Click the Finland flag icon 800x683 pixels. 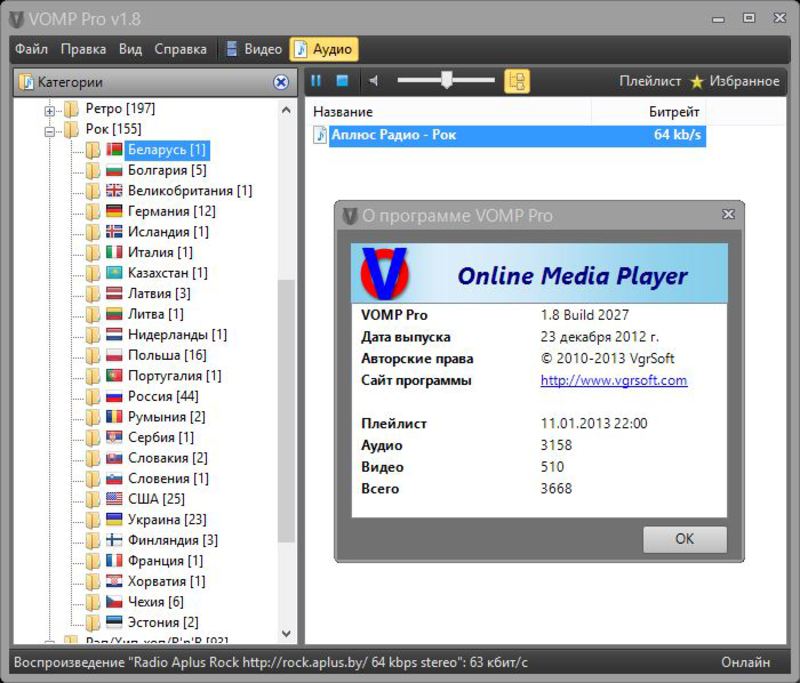[x=114, y=540]
